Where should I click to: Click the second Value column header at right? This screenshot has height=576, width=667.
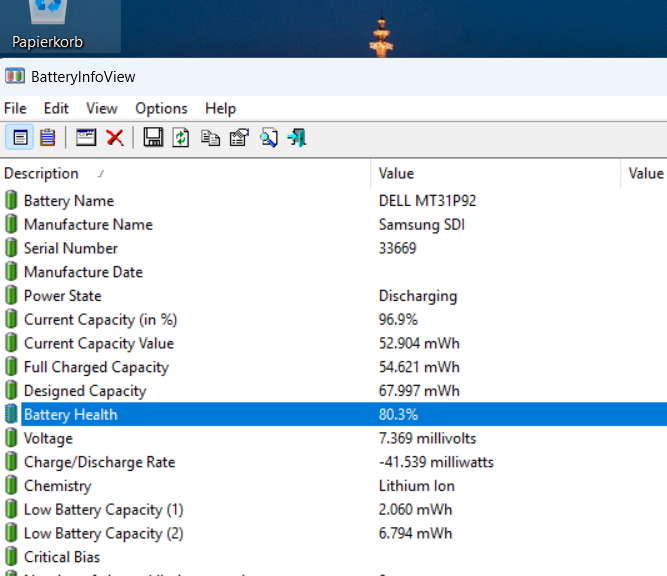(x=644, y=174)
